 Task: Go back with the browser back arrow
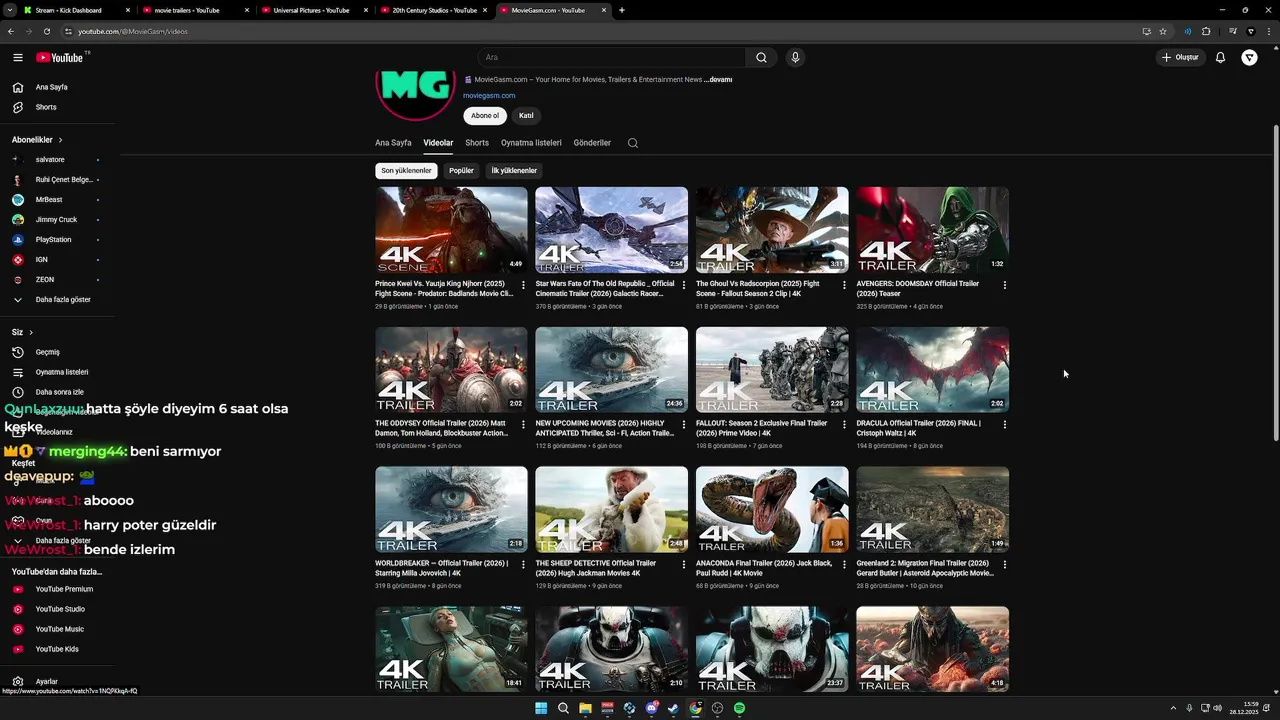click(11, 31)
